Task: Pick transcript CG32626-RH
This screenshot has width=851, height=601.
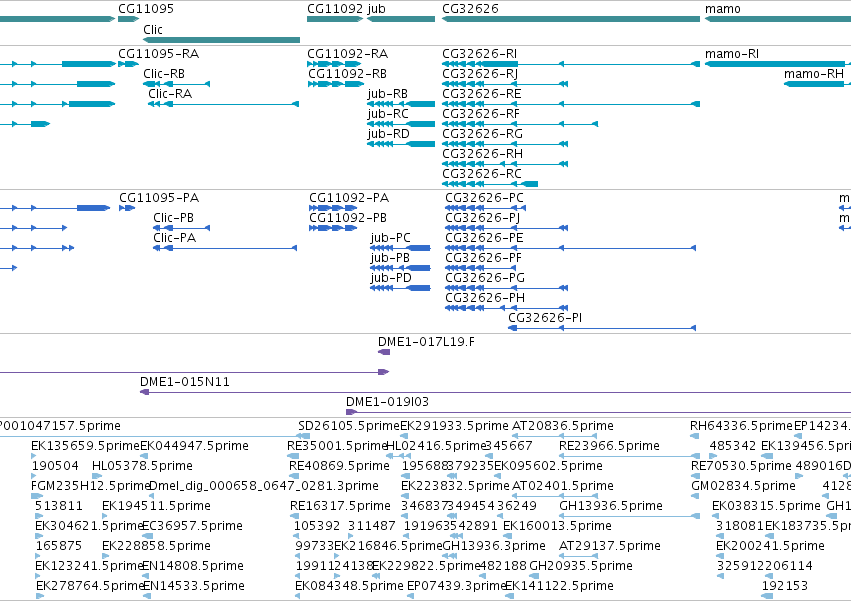Action: [x=482, y=154]
